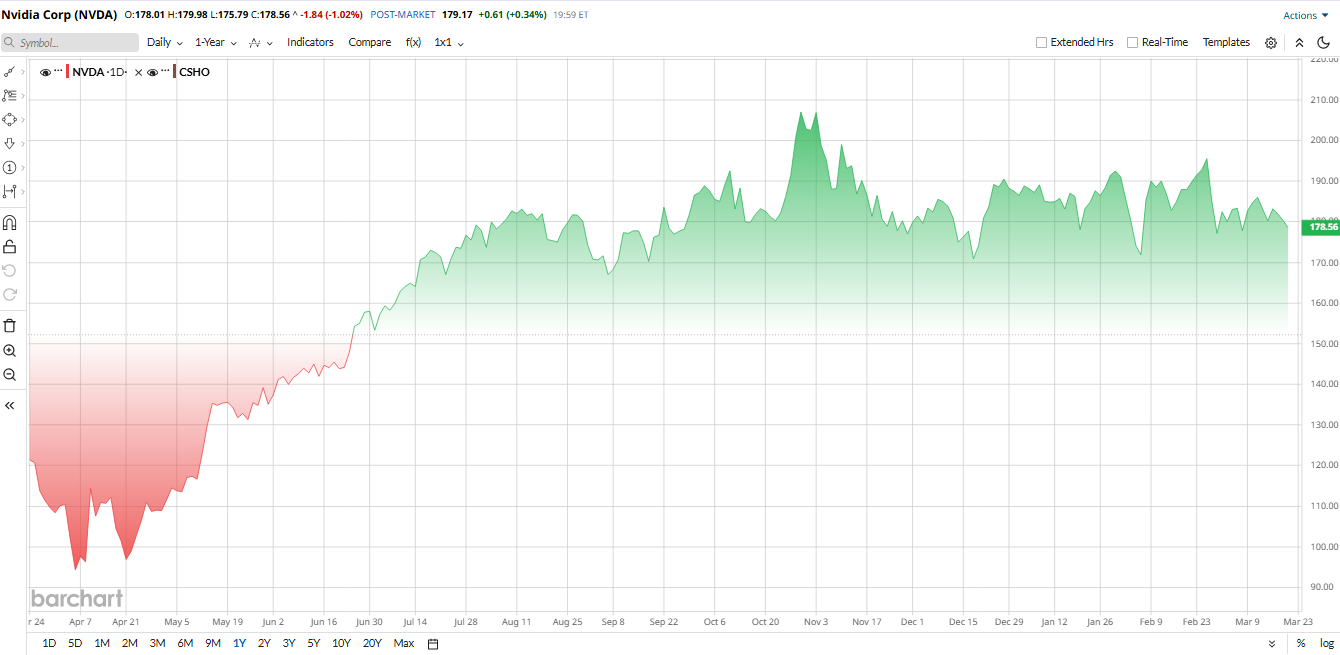Select the 2M range

click(x=130, y=643)
